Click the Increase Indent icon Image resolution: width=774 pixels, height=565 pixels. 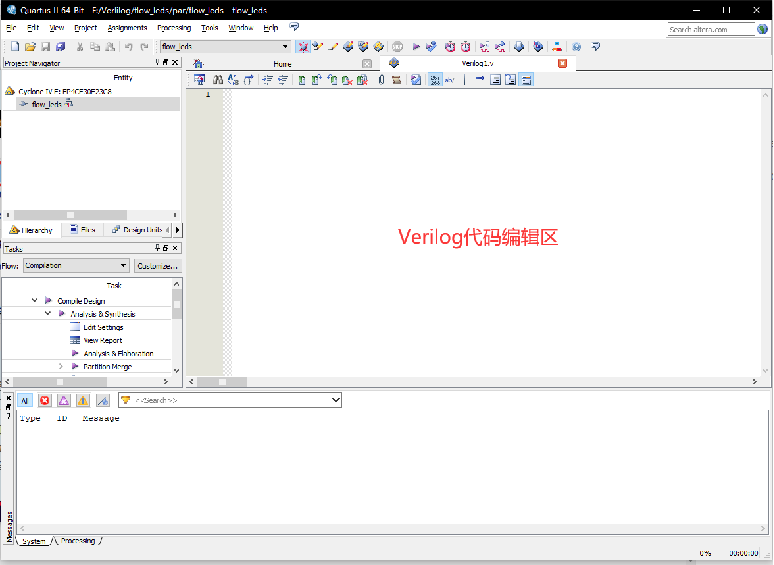click(x=267, y=79)
